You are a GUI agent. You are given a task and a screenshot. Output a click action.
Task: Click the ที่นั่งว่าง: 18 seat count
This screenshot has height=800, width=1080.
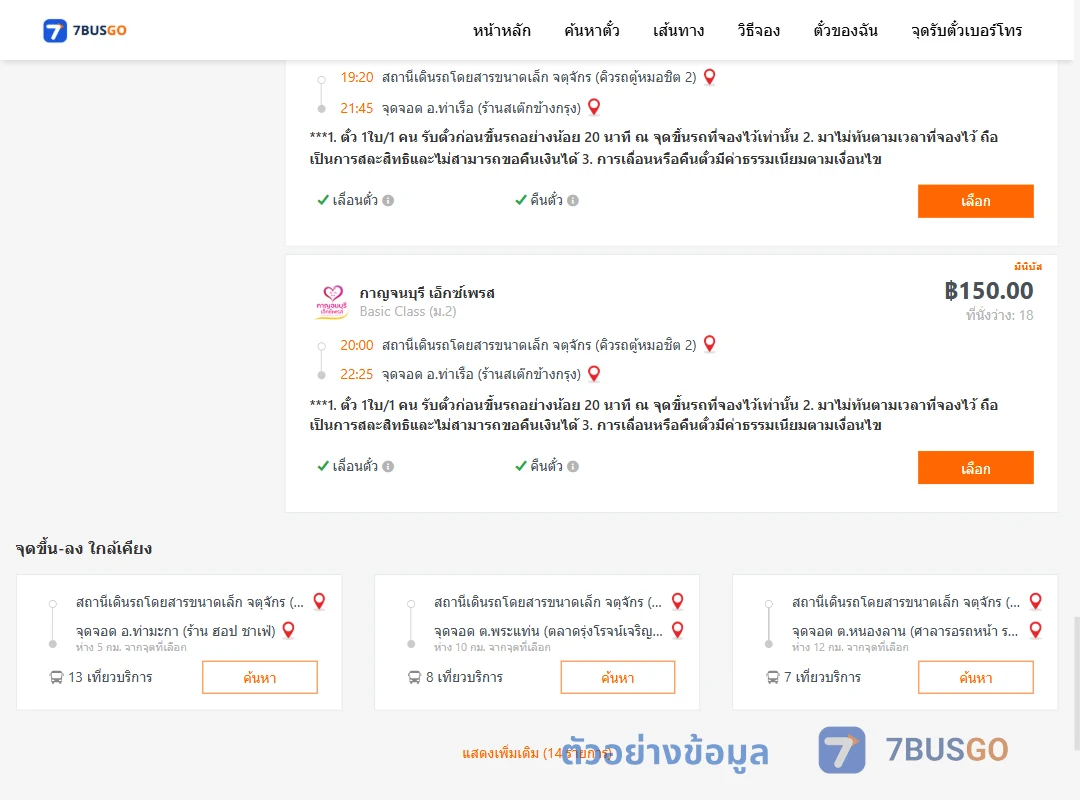point(999,315)
